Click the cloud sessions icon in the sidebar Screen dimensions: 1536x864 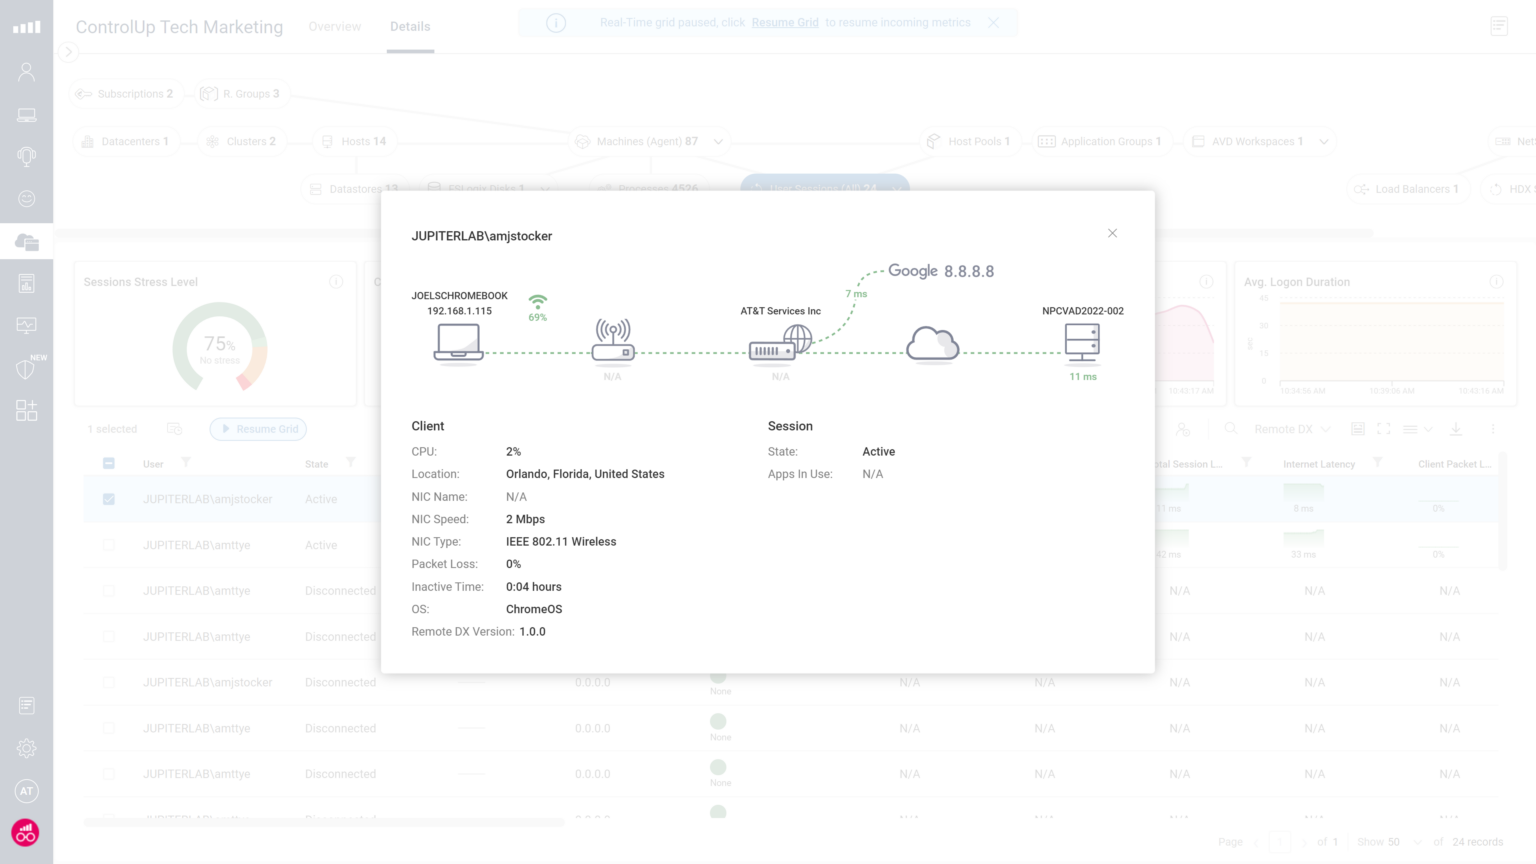[x=26, y=240]
